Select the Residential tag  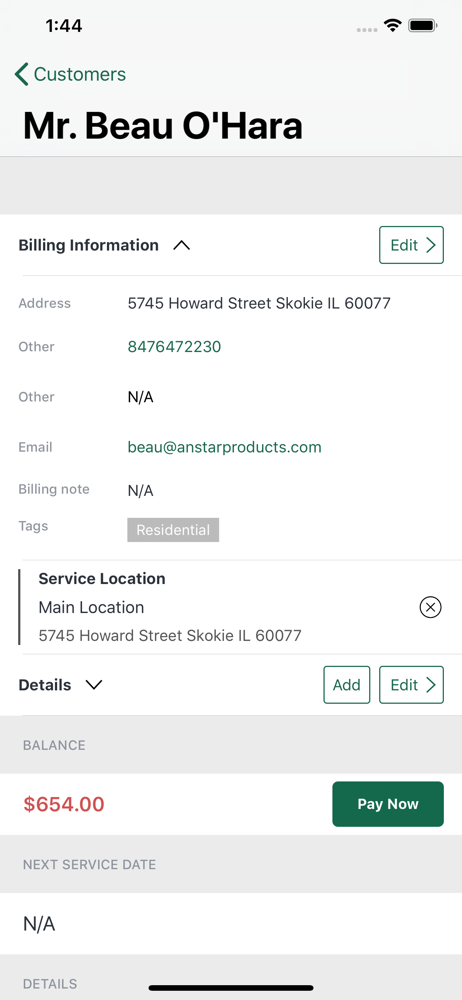click(x=173, y=530)
